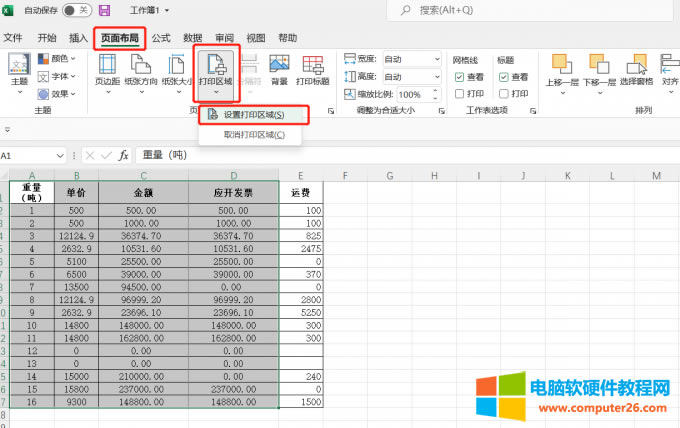Open Print Titles (打印标题)
The width and height of the screenshot is (680, 428).
point(313,70)
